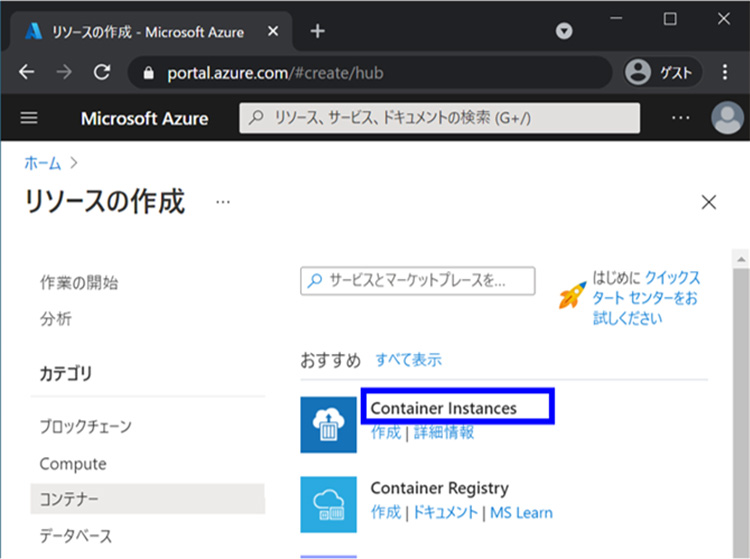This screenshot has width=750, height=559.
Task: Open ドキュメント for Container Registry
Action: [x=445, y=512]
